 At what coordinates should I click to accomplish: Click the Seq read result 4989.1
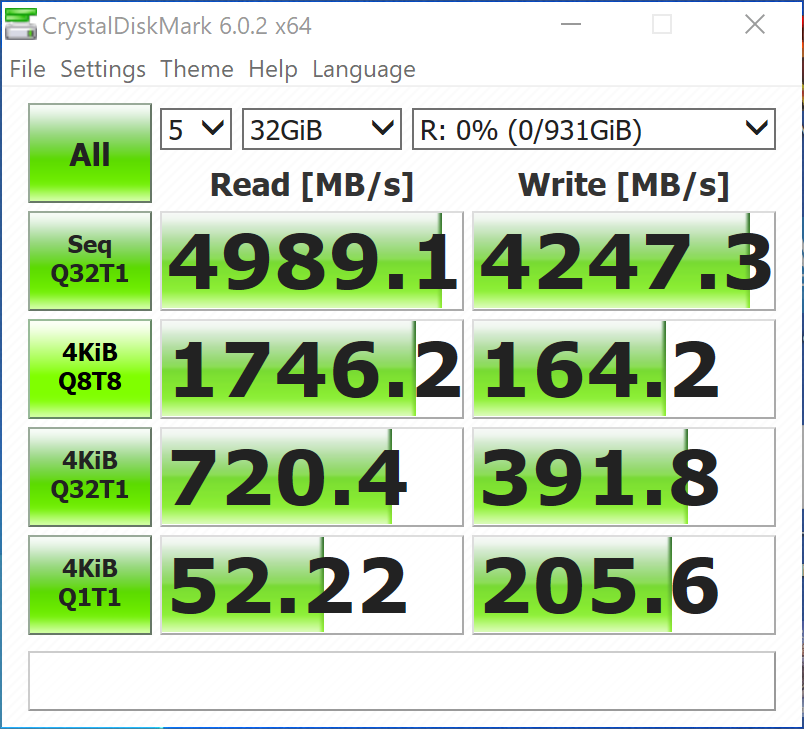tap(312, 261)
